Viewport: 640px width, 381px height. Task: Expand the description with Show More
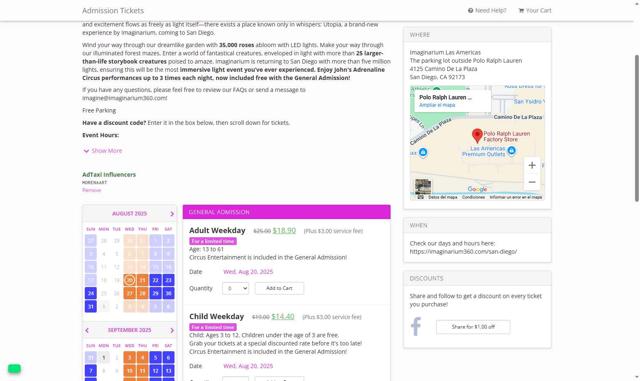[103, 151]
